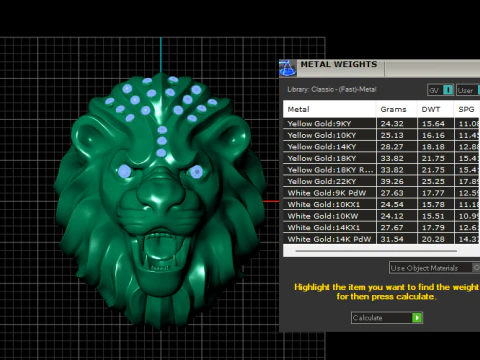Click the Calculate button label
The width and height of the screenshot is (480, 360).
point(368,318)
